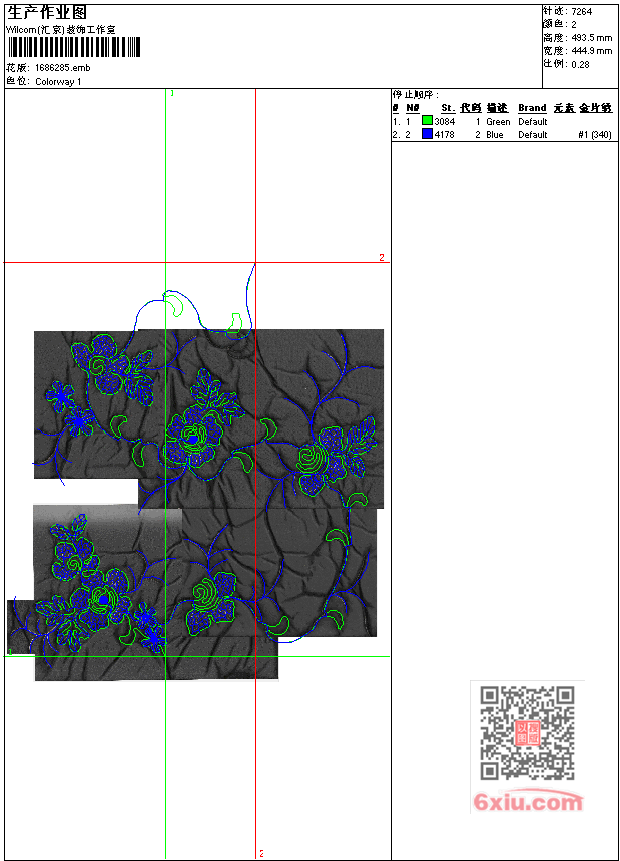Select Default brand in the Blue row
620x861 pixels.
tap(533, 135)
